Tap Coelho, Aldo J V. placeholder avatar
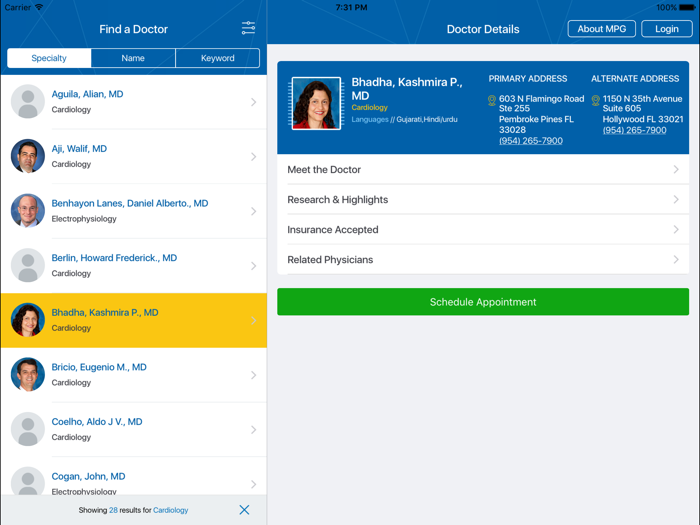 (28, 429)
